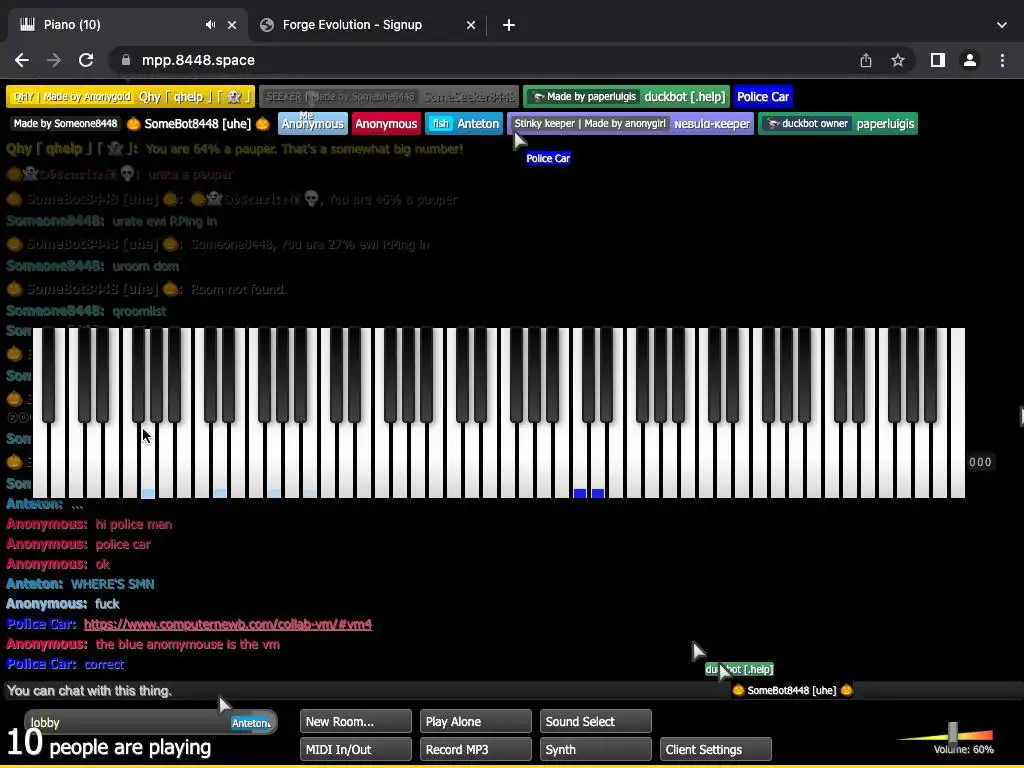Open Client Settings
1024x768 pixels.
716,749
